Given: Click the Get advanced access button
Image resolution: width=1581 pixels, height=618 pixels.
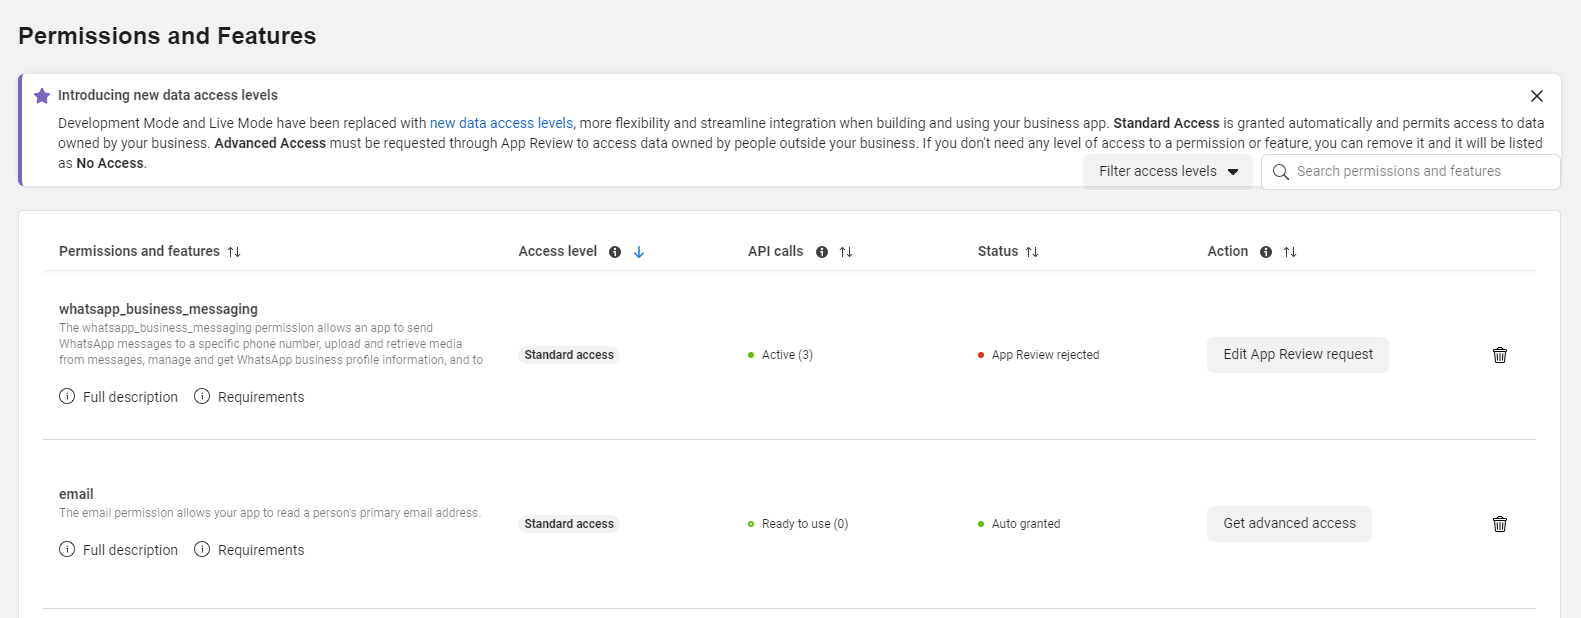Looking at the screenshot, I should pos(1289,524).
